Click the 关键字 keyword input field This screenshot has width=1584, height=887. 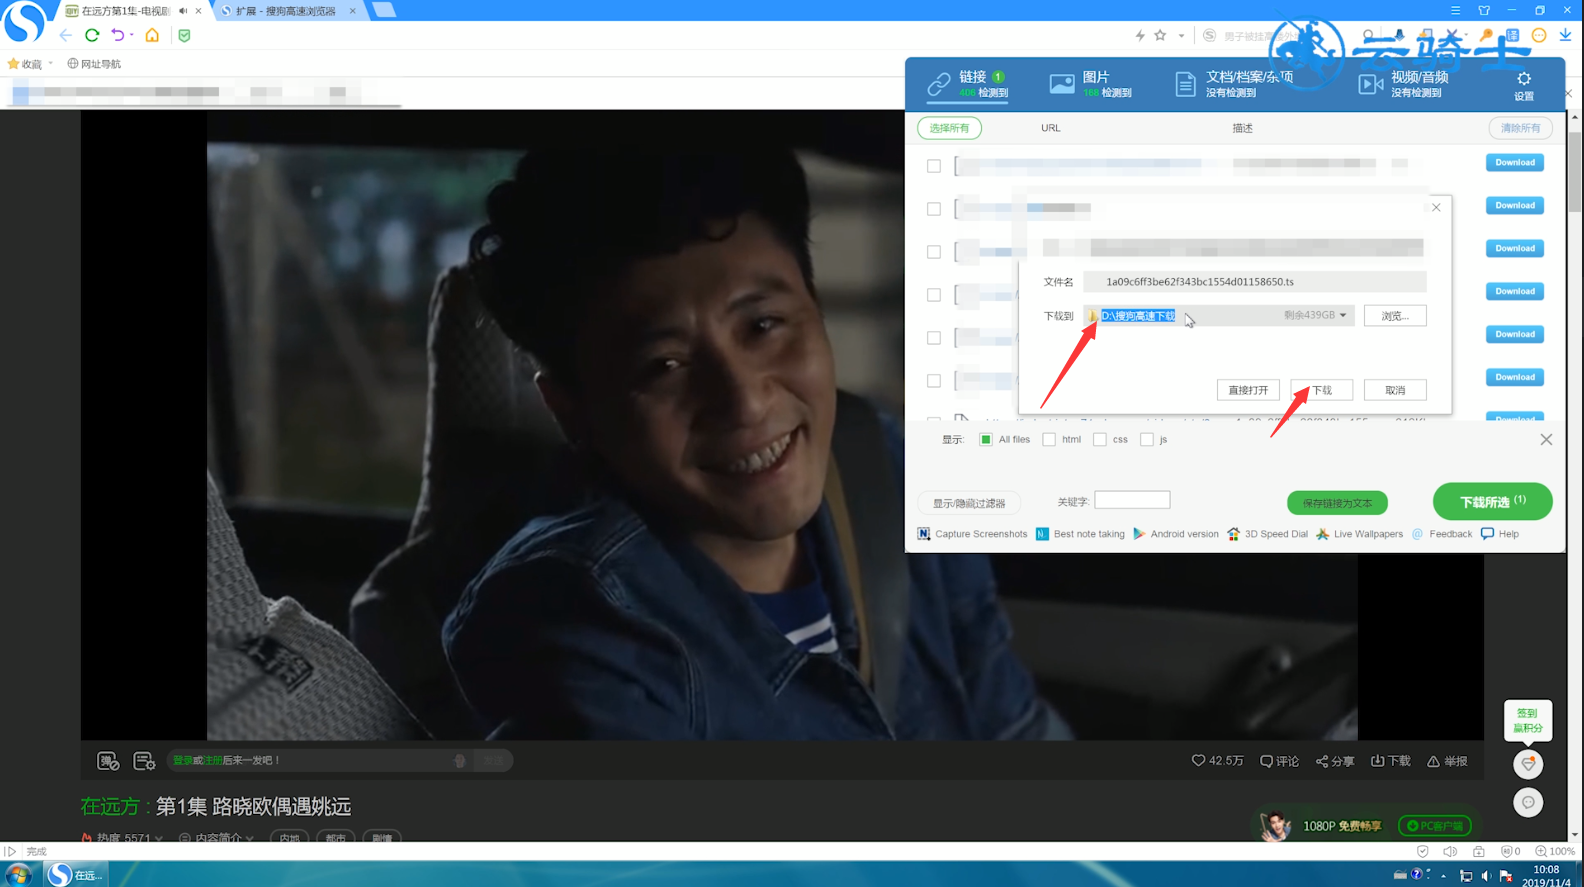(1132, 500)
